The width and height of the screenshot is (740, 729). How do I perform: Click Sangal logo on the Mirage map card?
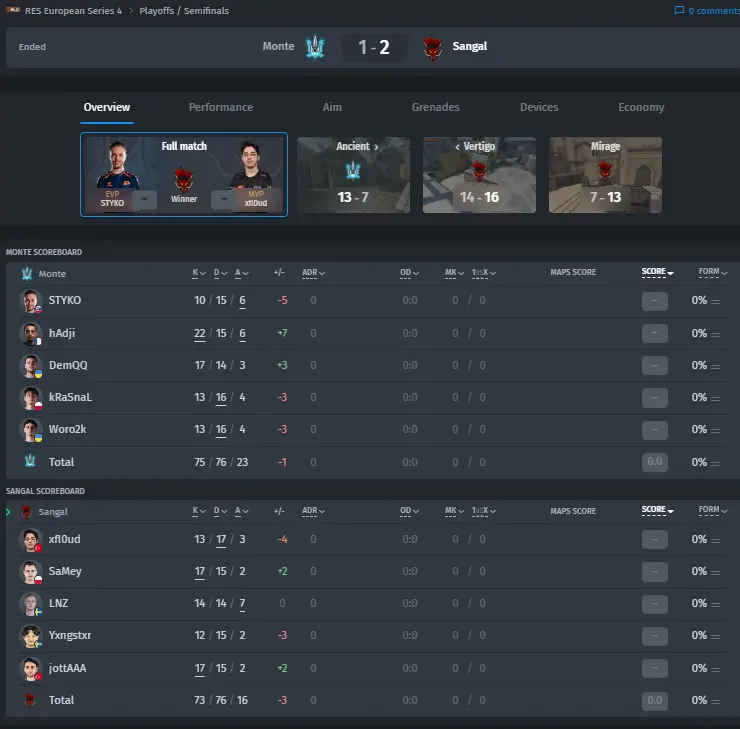click(605, 170)
